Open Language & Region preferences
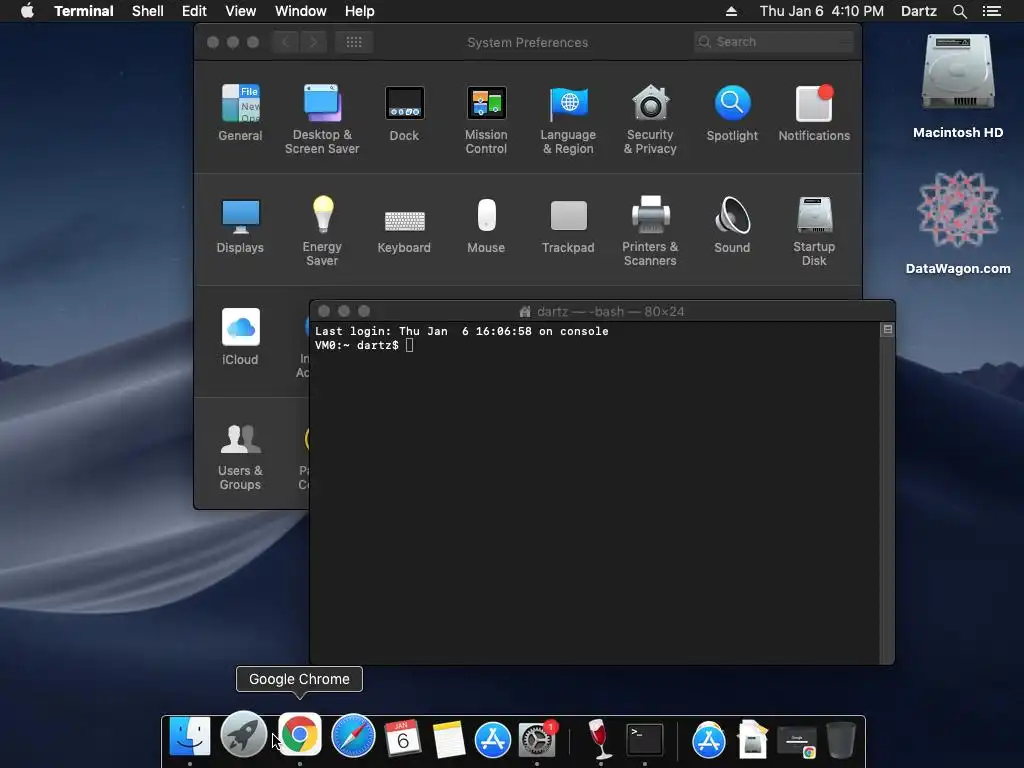Viewport: 1024px width, 768px height. 568,119
